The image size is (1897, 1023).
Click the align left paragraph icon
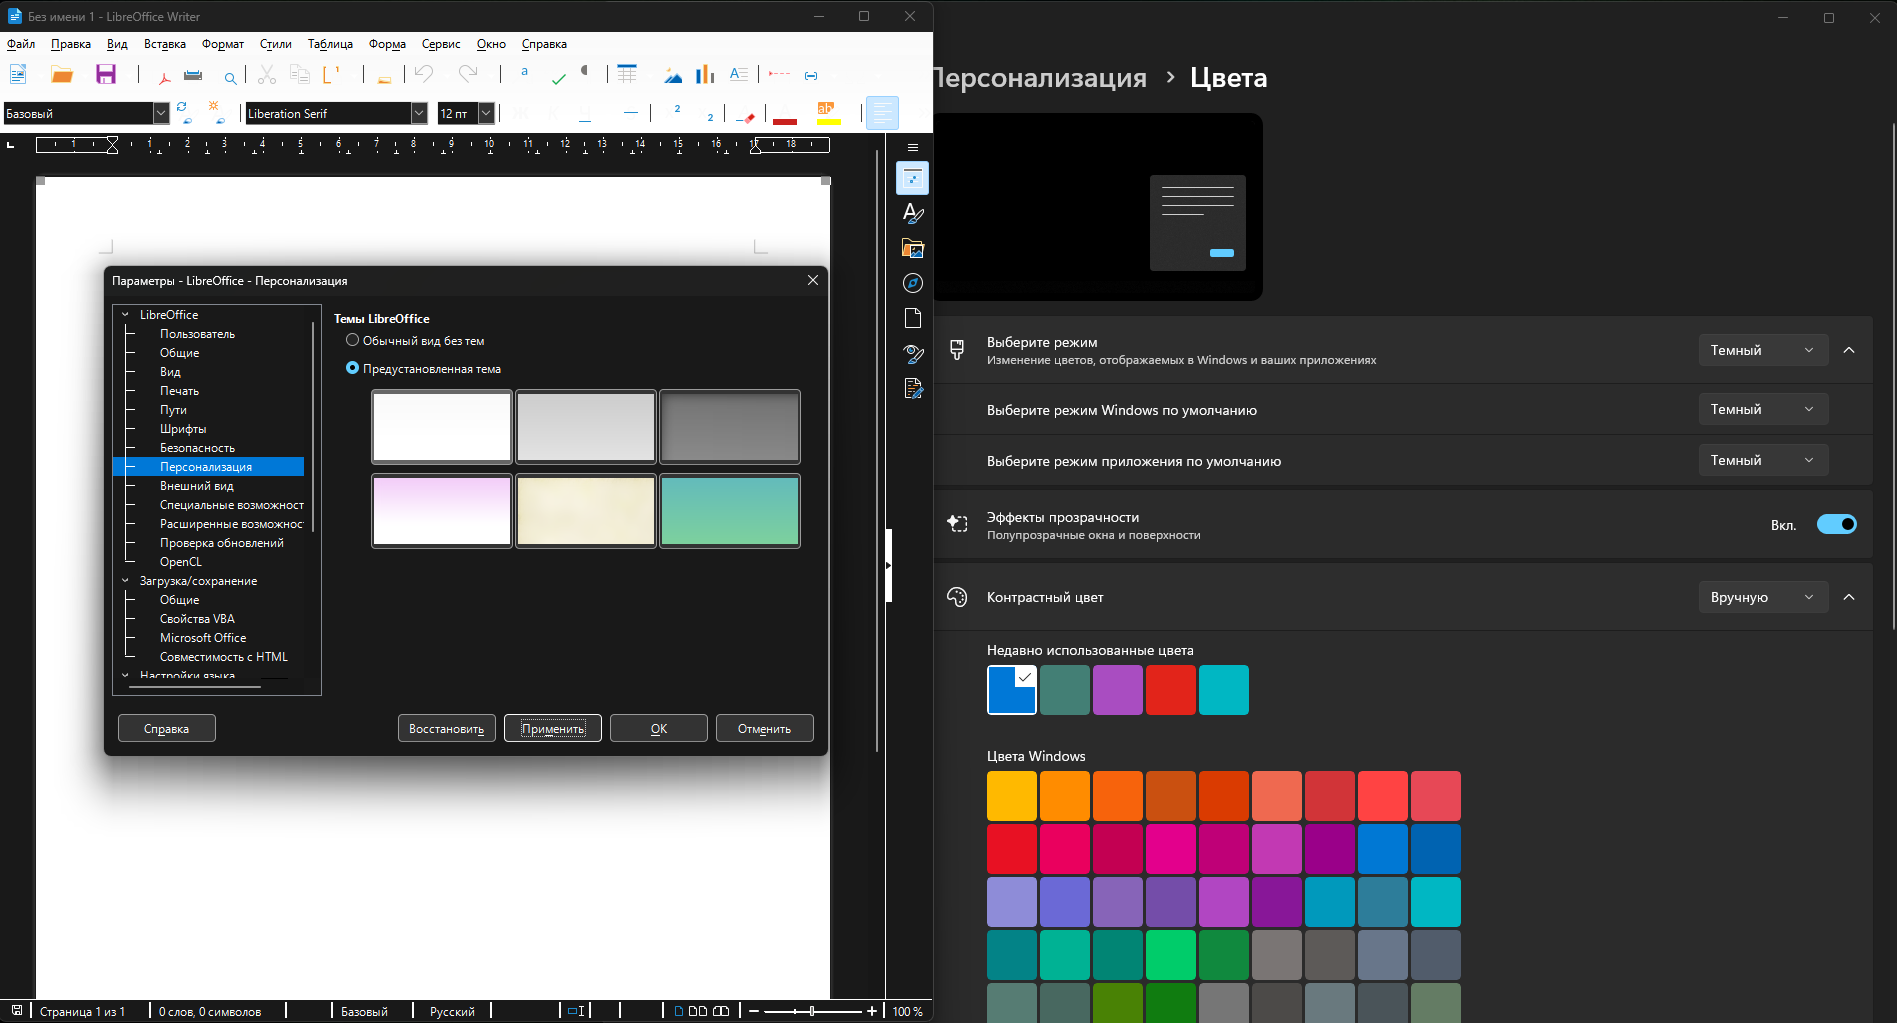pos(882,114)
